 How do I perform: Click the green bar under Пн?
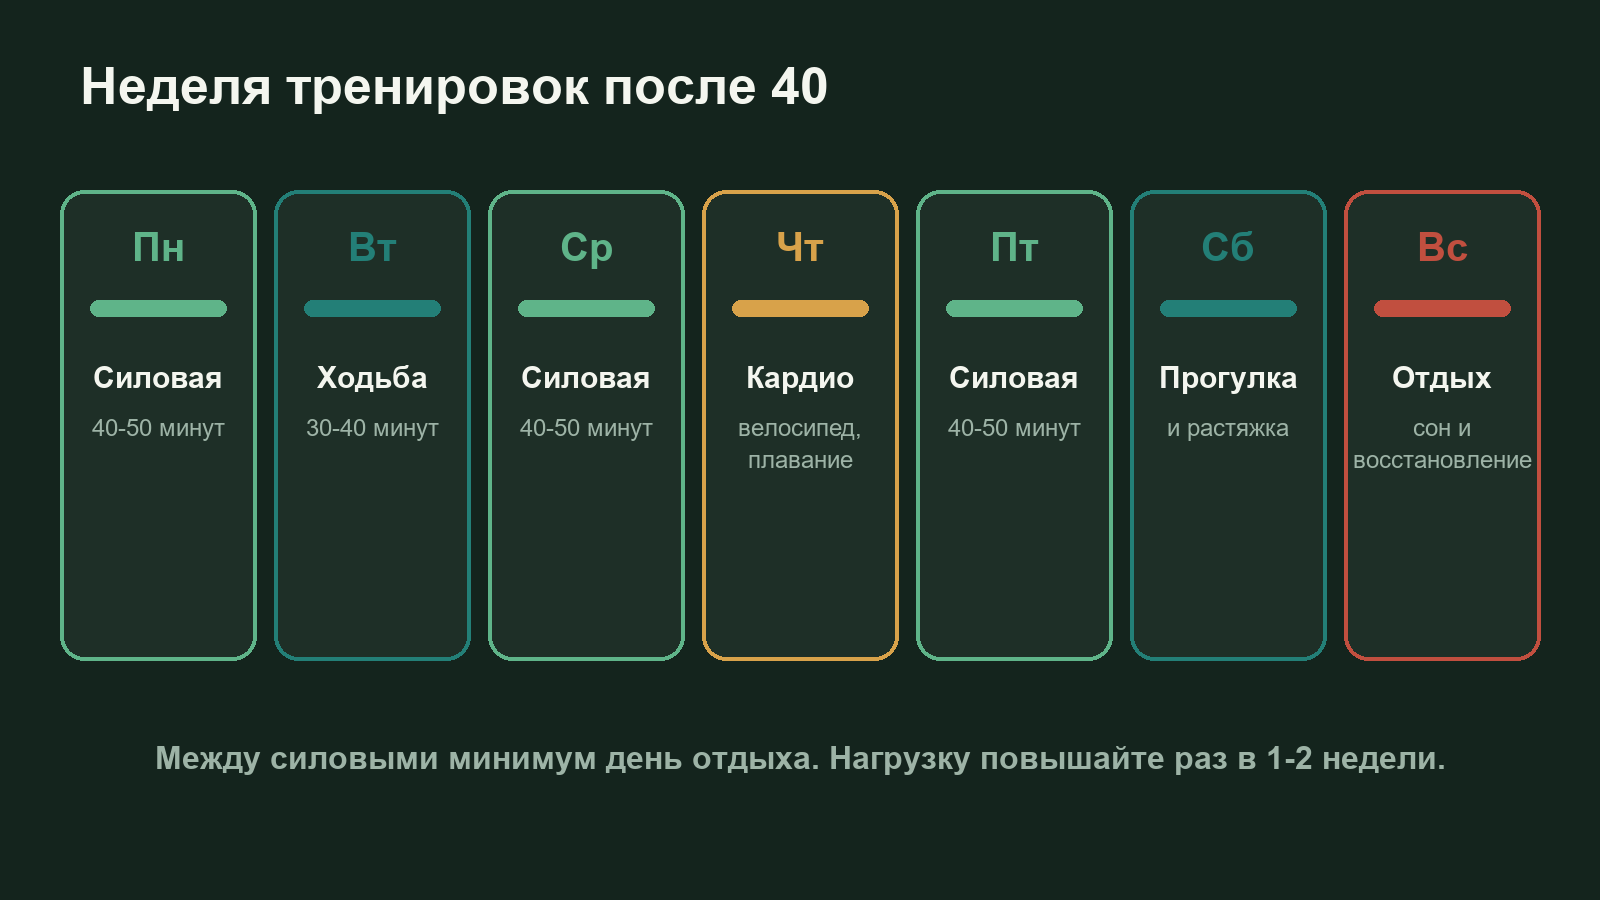click(x=158, y=309)
